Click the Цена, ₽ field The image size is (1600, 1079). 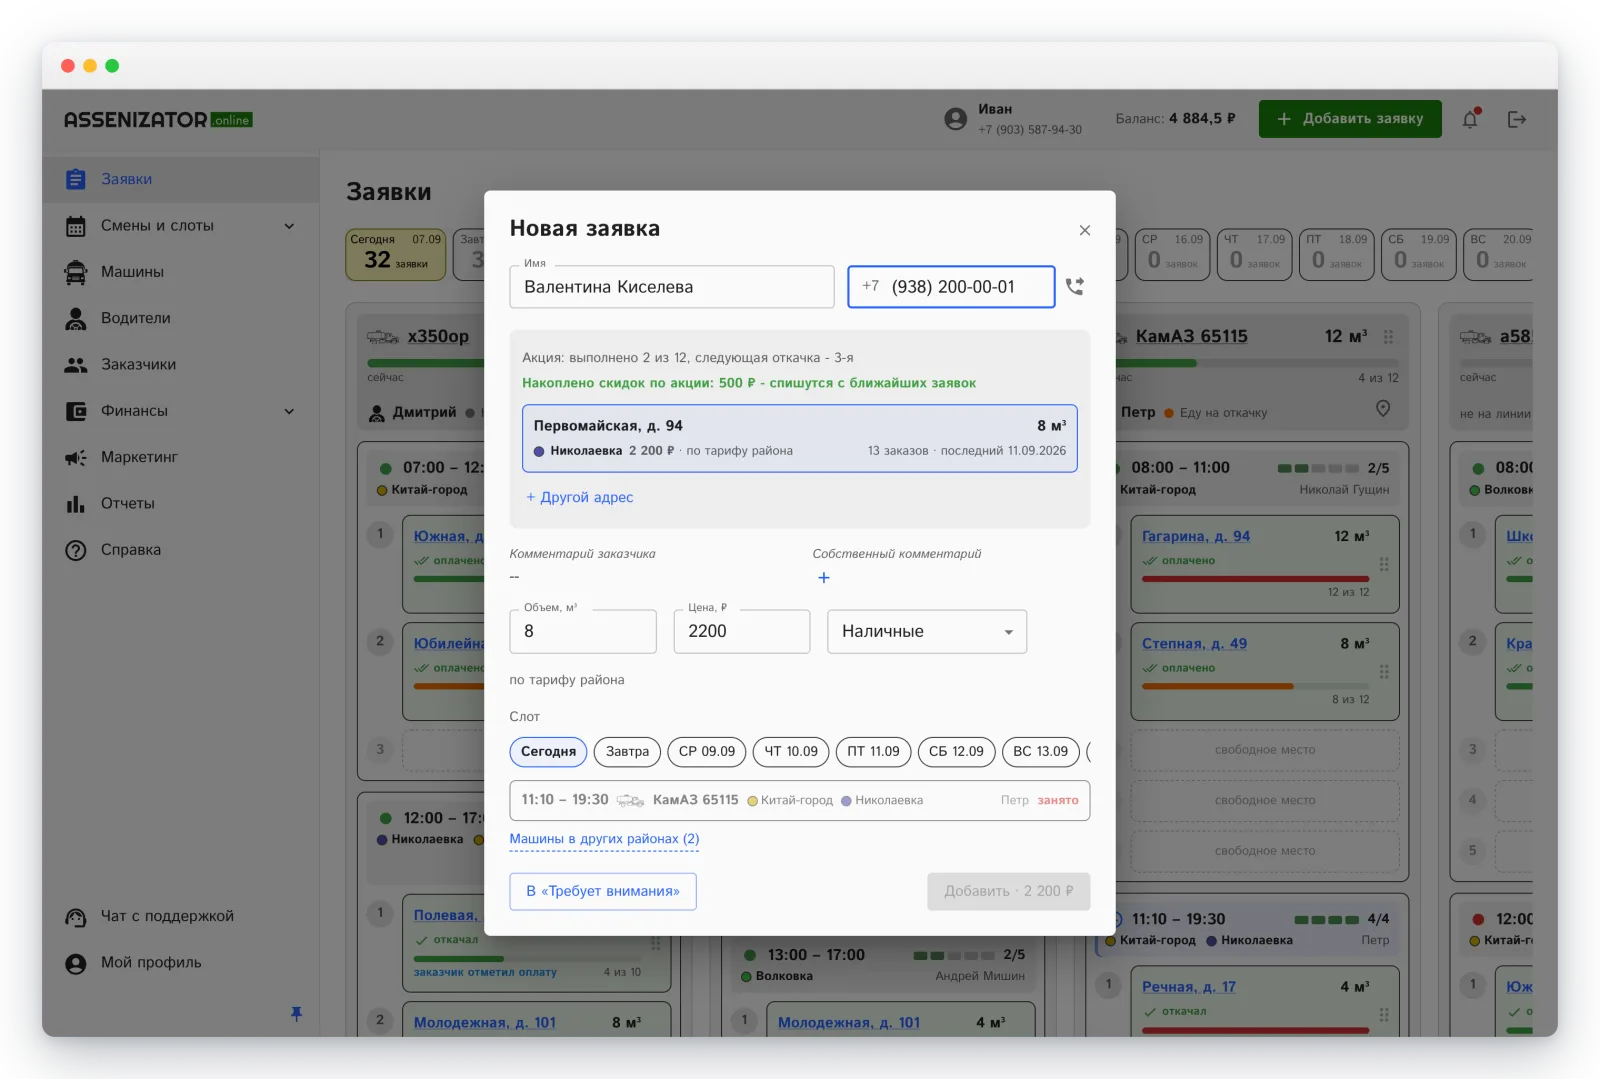click(x=742, y=632)
